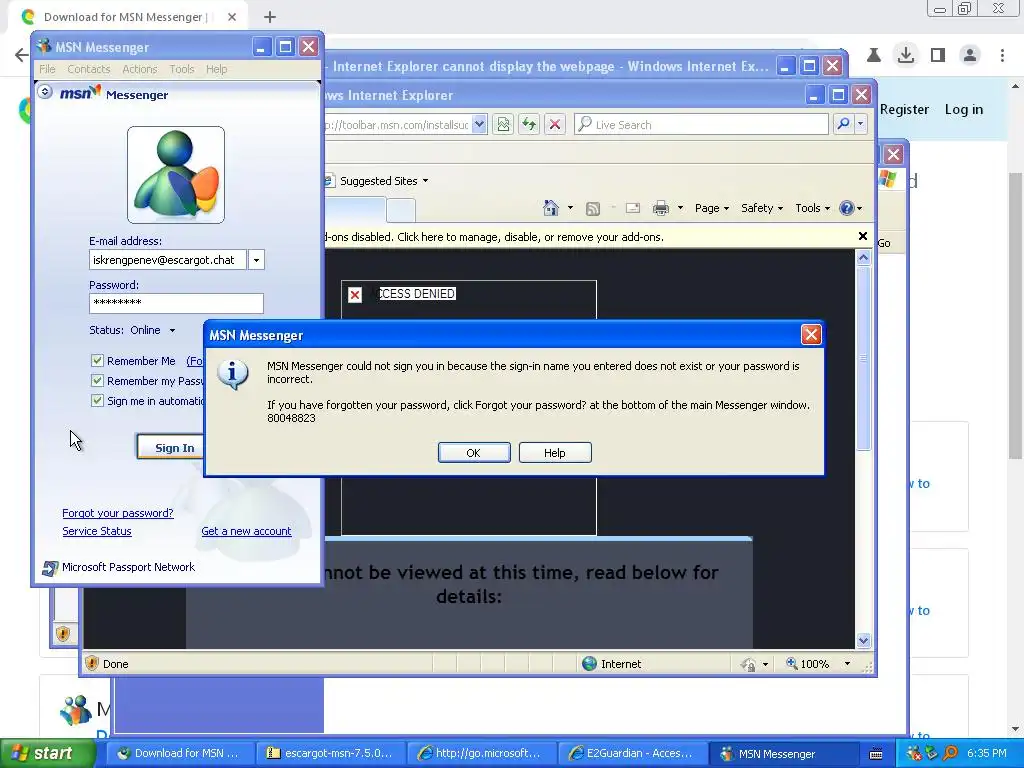Toggle the Remember Me checkbox
This screenshot has height=768, width=1024.
[97, 360]
